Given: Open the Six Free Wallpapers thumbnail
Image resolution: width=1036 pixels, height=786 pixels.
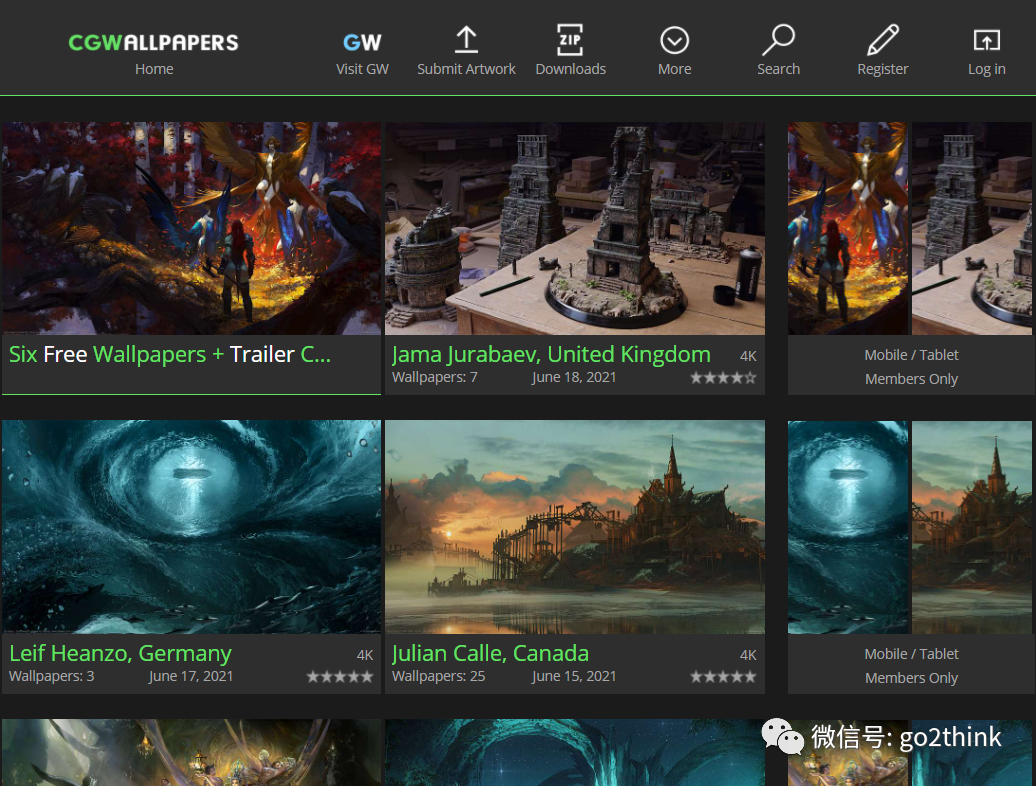Looking at the screenshot, I should (192, 228).
